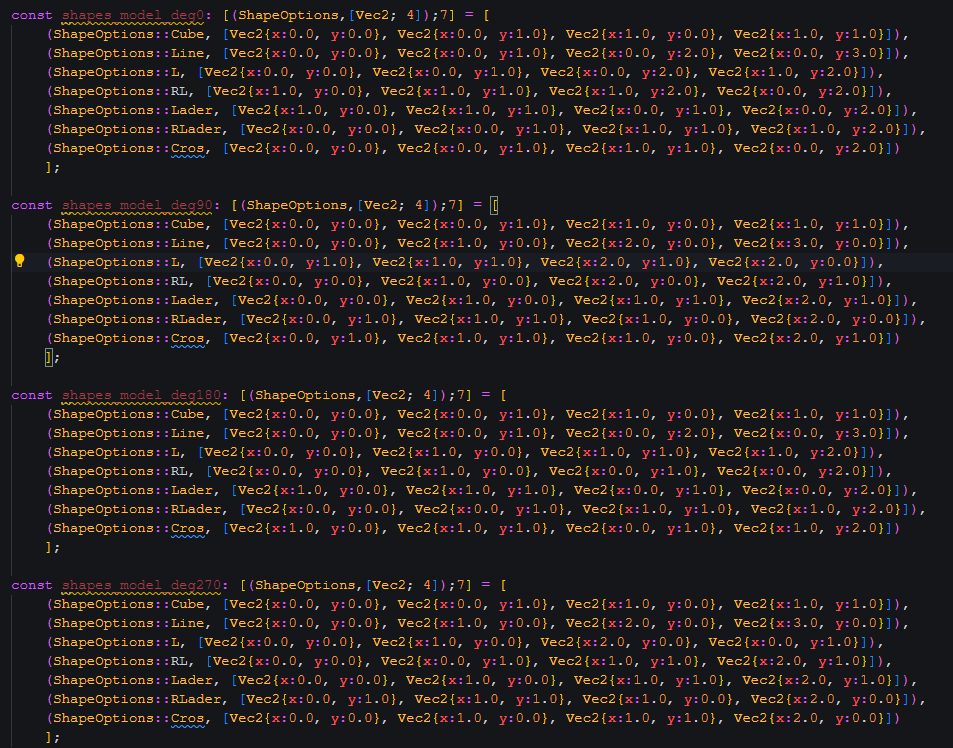Click ShapeOptions::L in the deg180 array
The image size is (953, 748).
coord(116,452)
